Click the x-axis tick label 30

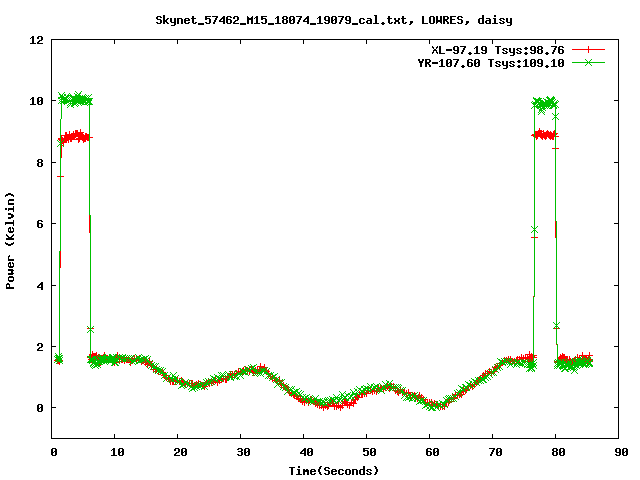tap(243, 452)
